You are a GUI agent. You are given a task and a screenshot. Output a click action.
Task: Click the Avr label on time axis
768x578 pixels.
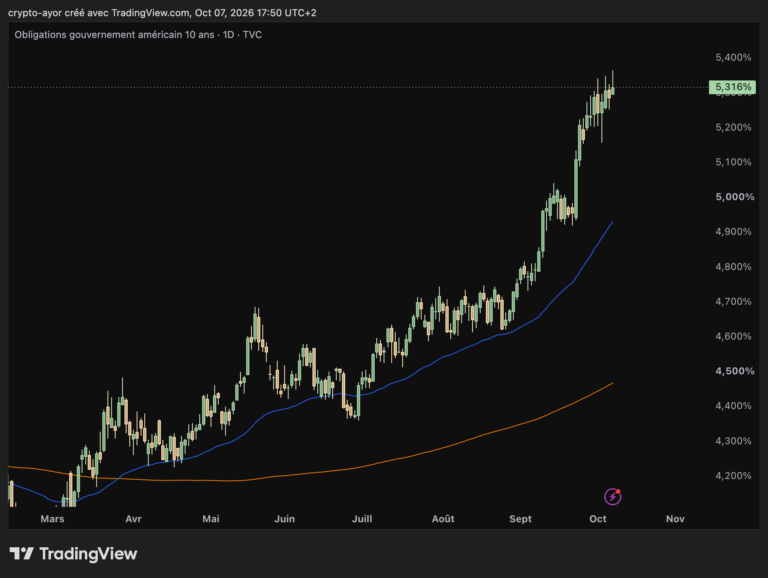[133, 519]
